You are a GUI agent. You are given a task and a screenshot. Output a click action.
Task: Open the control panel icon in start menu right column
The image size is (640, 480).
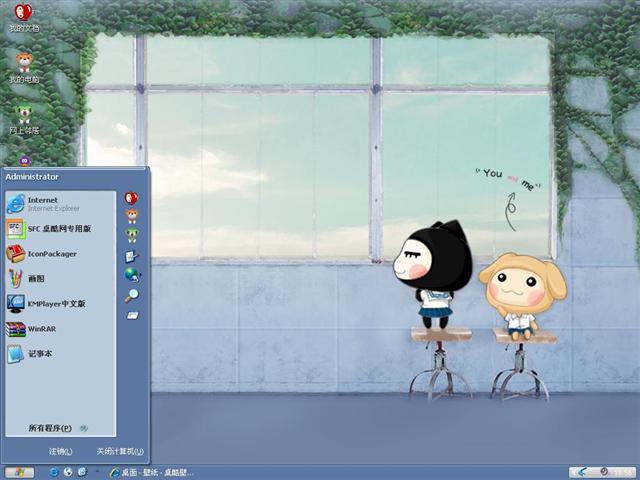pos(132,256)
